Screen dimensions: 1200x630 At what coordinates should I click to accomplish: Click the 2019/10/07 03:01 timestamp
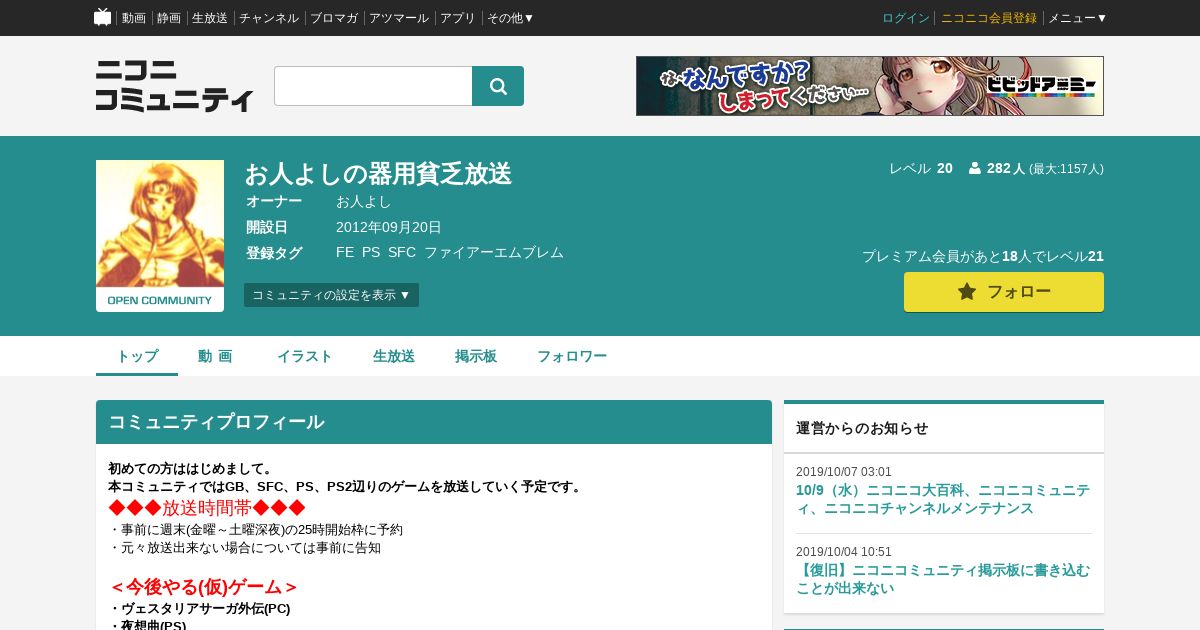844,472
